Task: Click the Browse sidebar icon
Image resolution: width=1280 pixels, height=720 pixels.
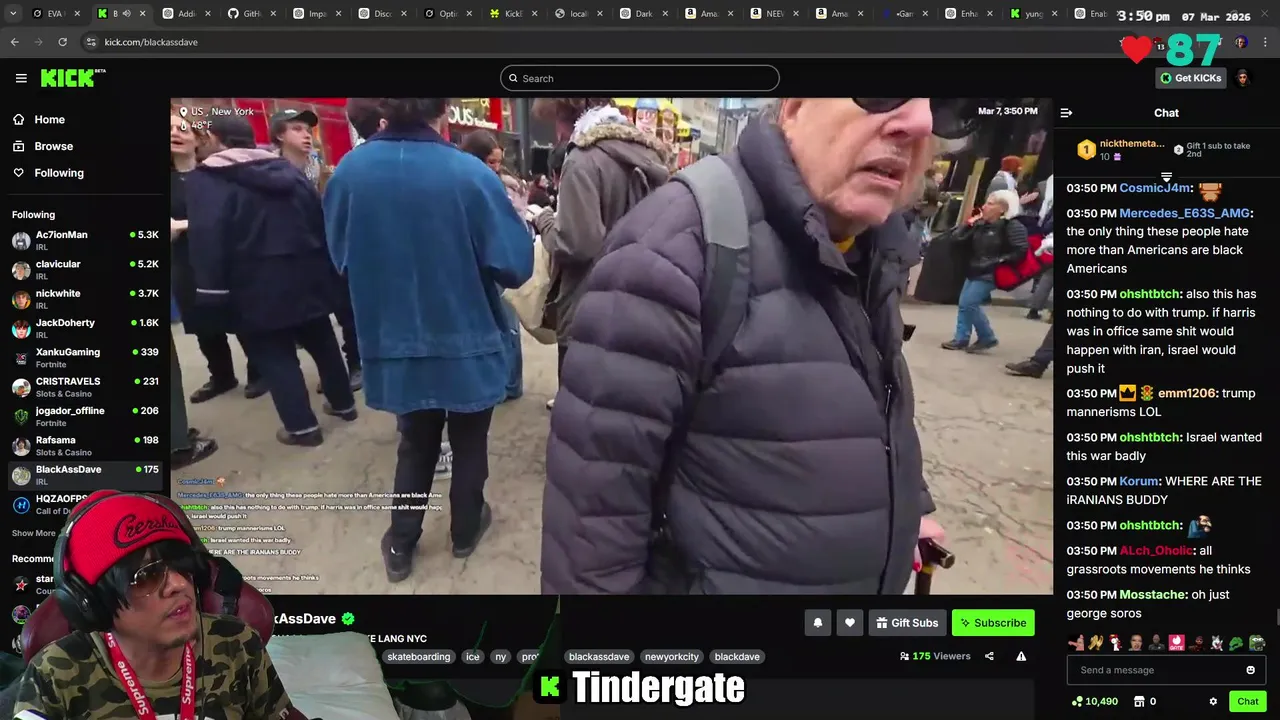Action: coord(19,146)
